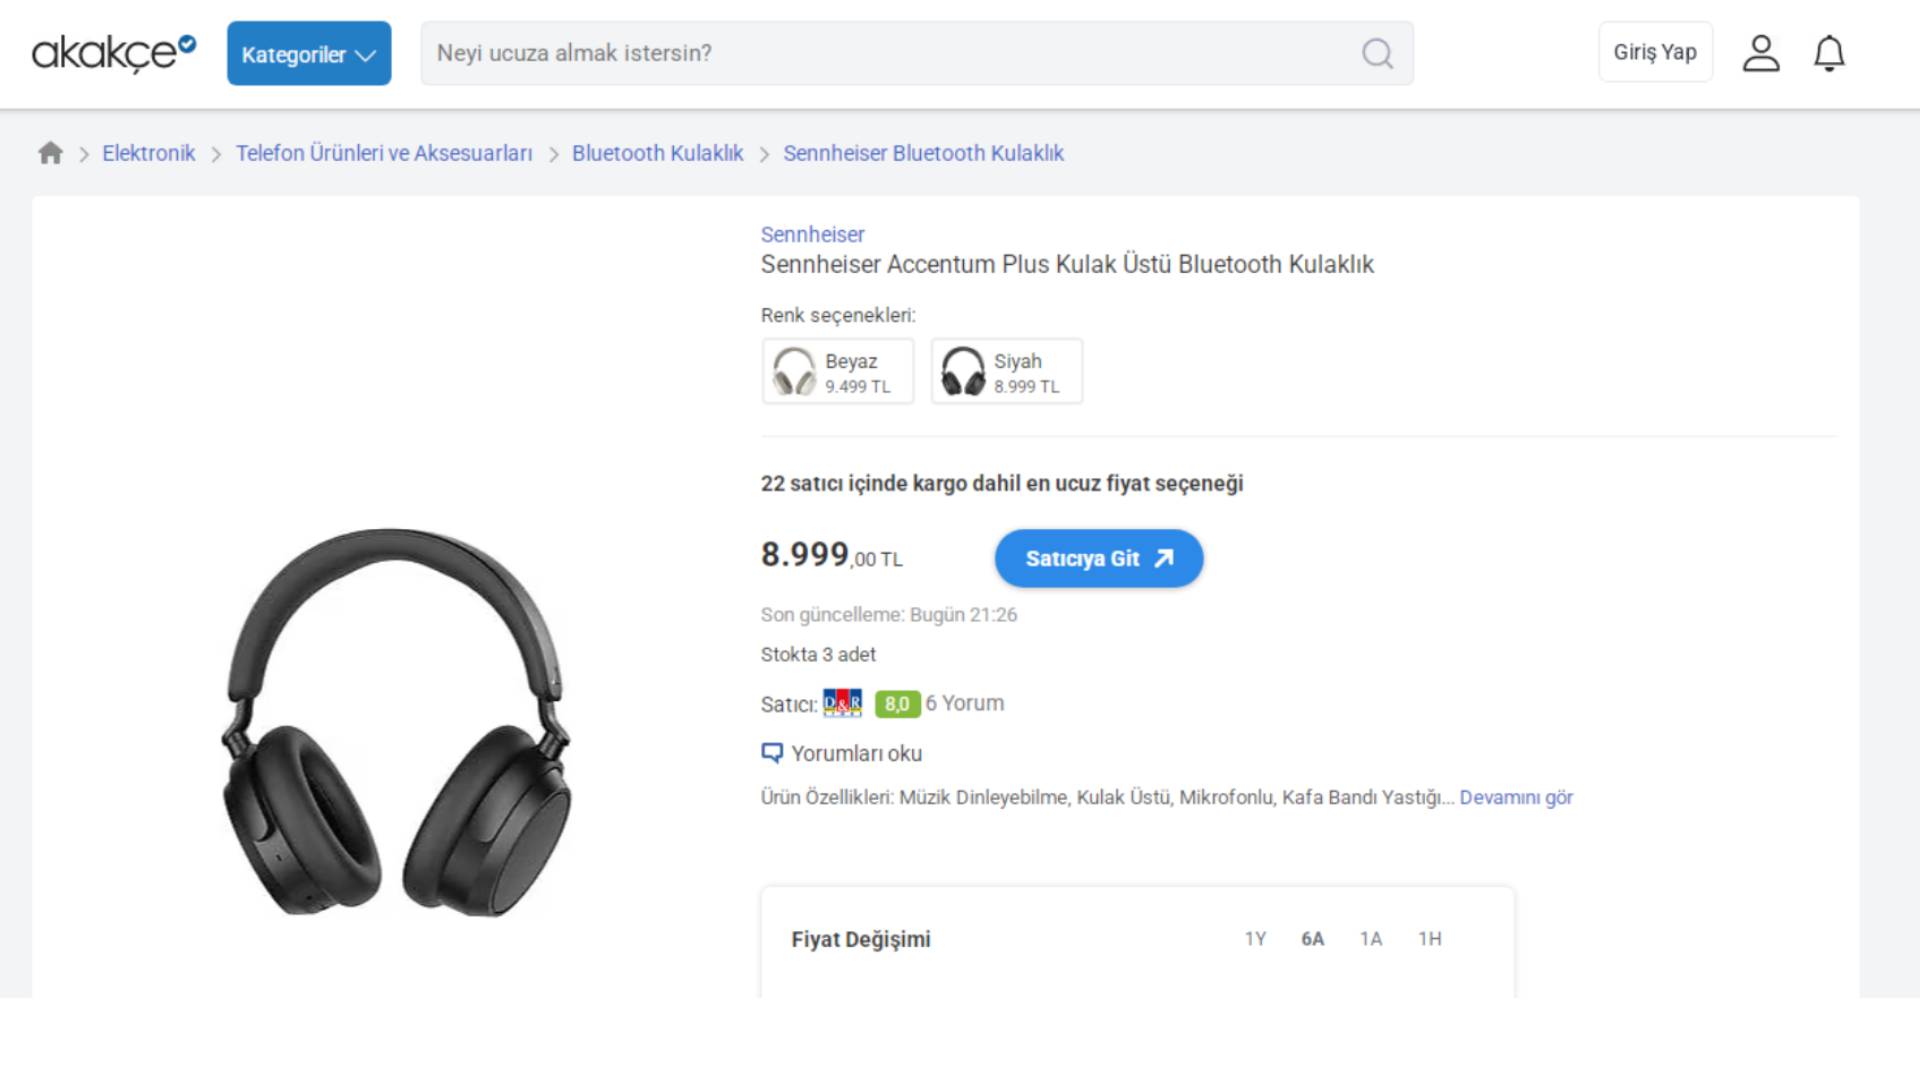Open notifications bell icon
Viewport: 1920px width, 1080px height.
(1829, 53)
